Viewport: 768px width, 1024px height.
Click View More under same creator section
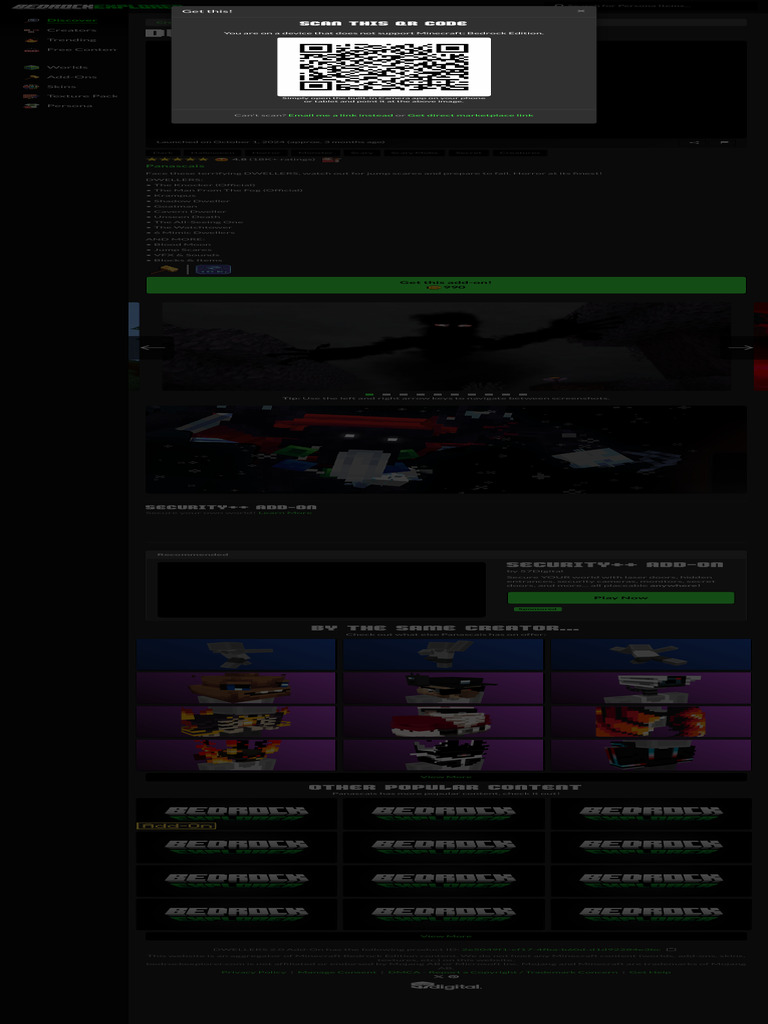(445, 777)
